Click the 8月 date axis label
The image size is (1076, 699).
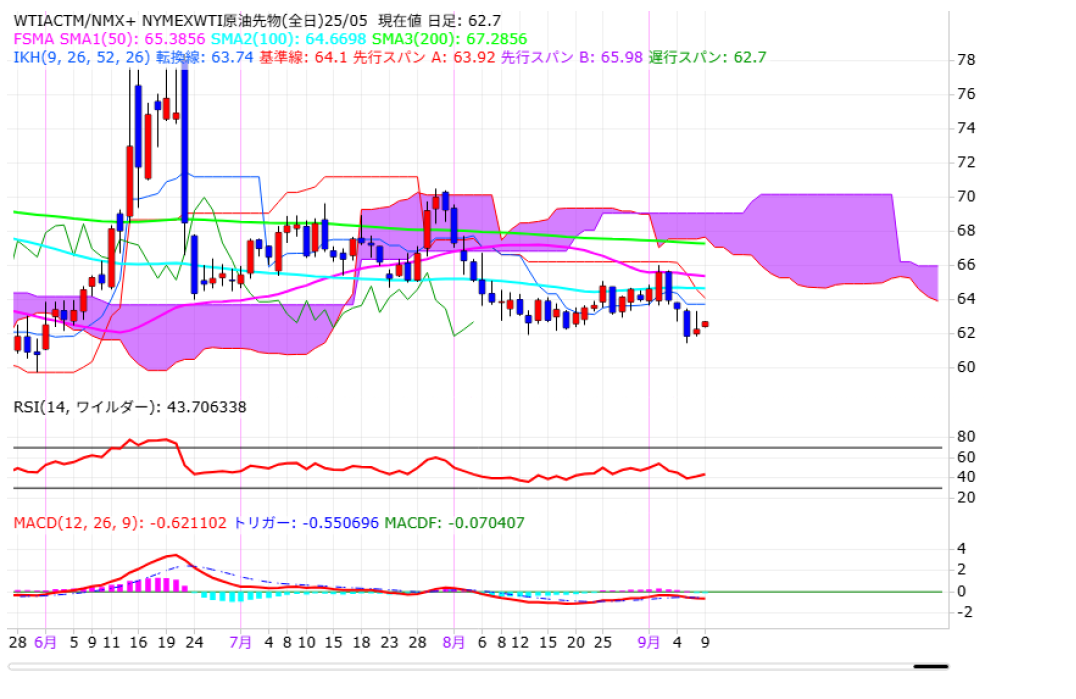point(454,643)
